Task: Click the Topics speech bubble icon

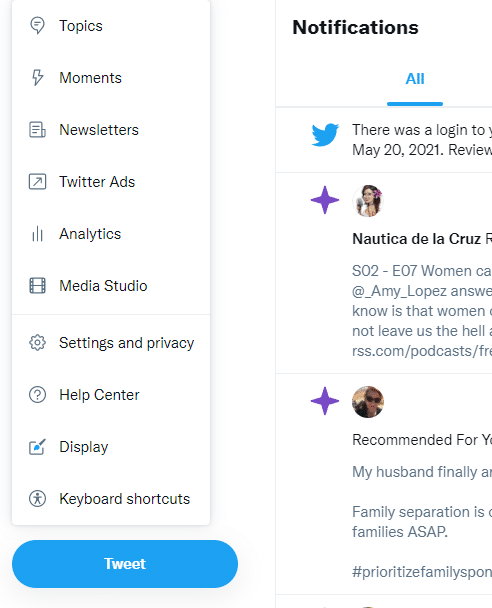Action: point(37,26)
